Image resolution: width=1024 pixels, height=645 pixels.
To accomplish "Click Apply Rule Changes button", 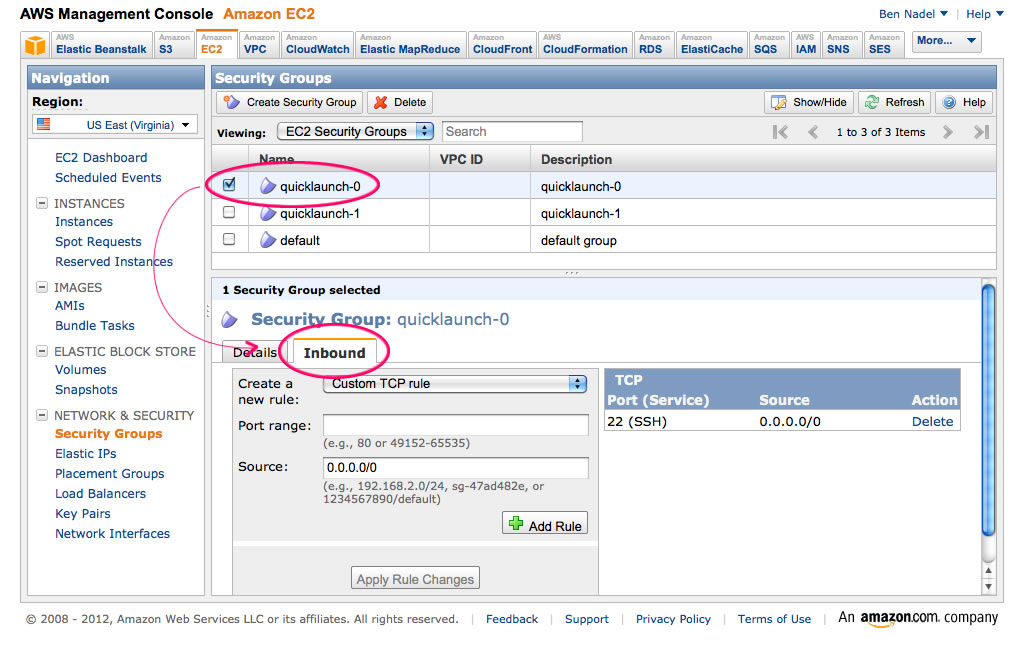I will (415, 578).
